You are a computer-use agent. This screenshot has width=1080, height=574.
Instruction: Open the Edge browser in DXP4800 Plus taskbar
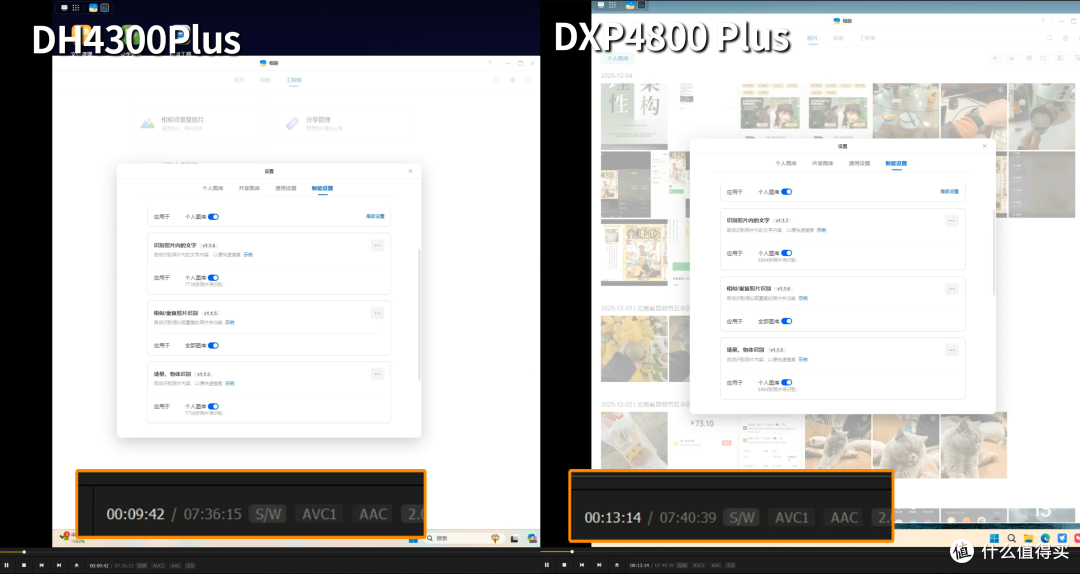[1045, 538]
